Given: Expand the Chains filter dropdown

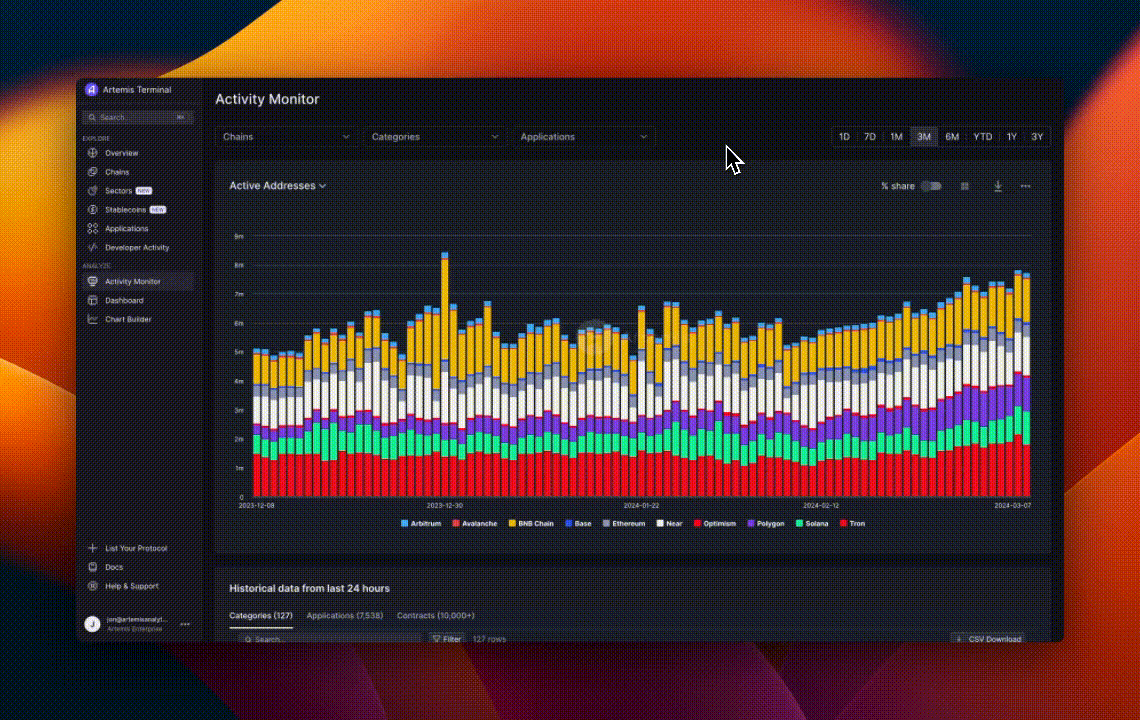Looking at the screenshot, I should pyautogui.click(x=286, y=137).
